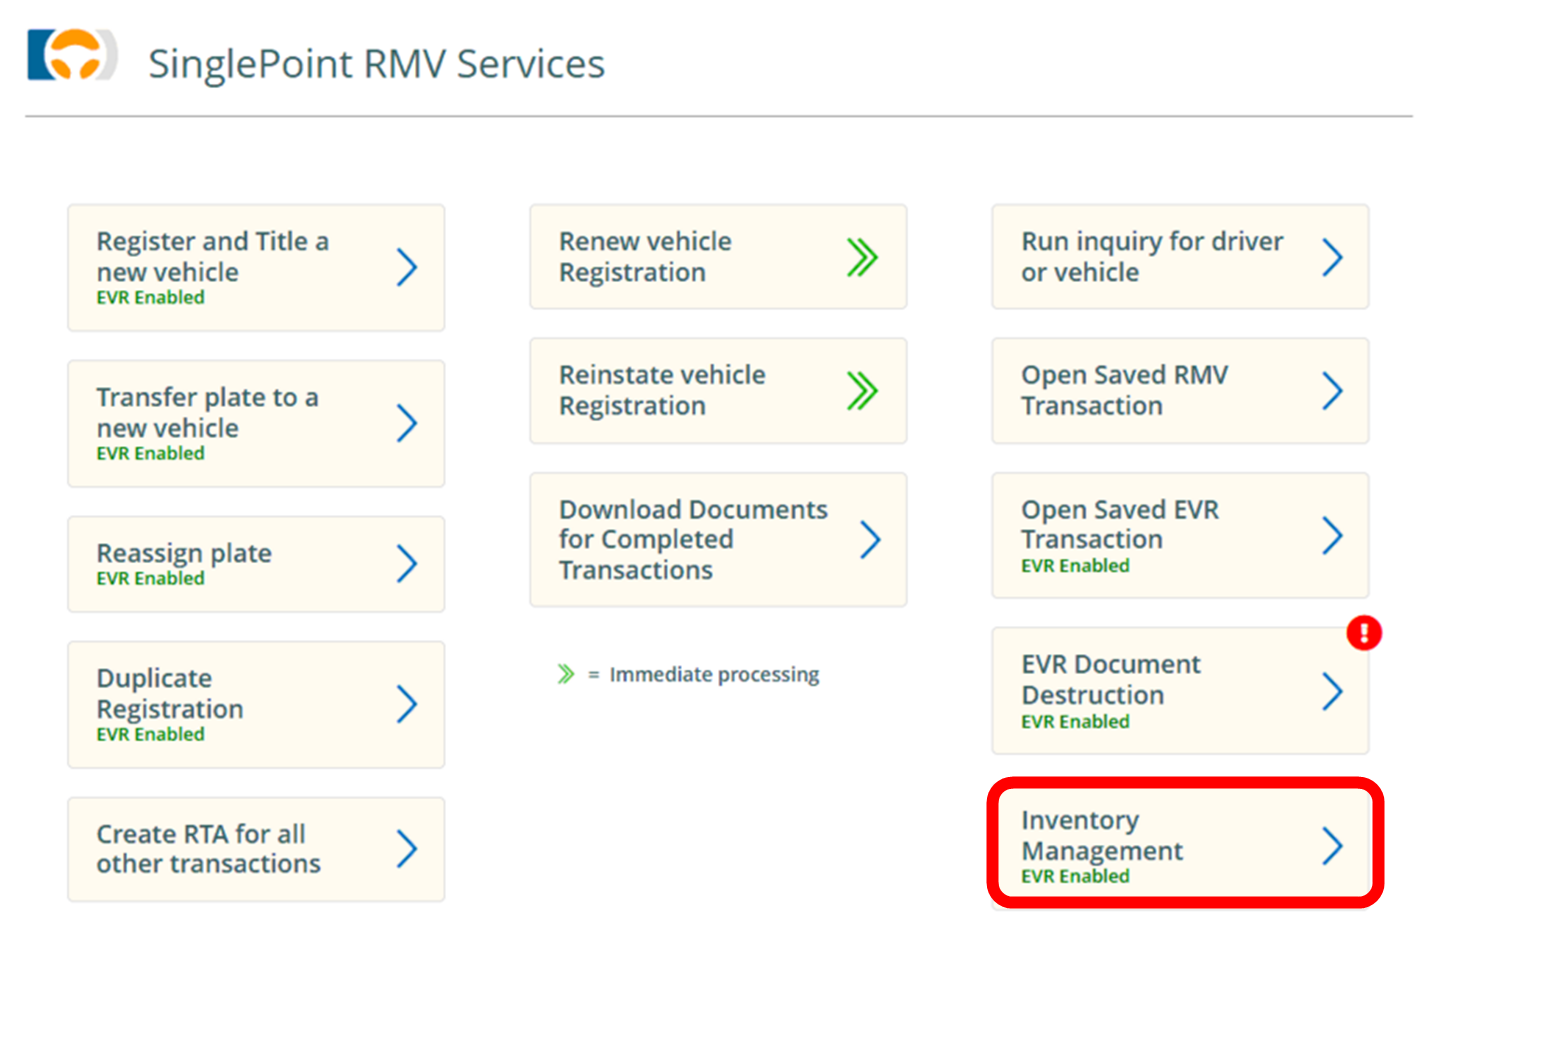This screenshot has width=1564, height=1047.
Task: Click the Inventory Management title text
Action: [x=1101, y=835]
